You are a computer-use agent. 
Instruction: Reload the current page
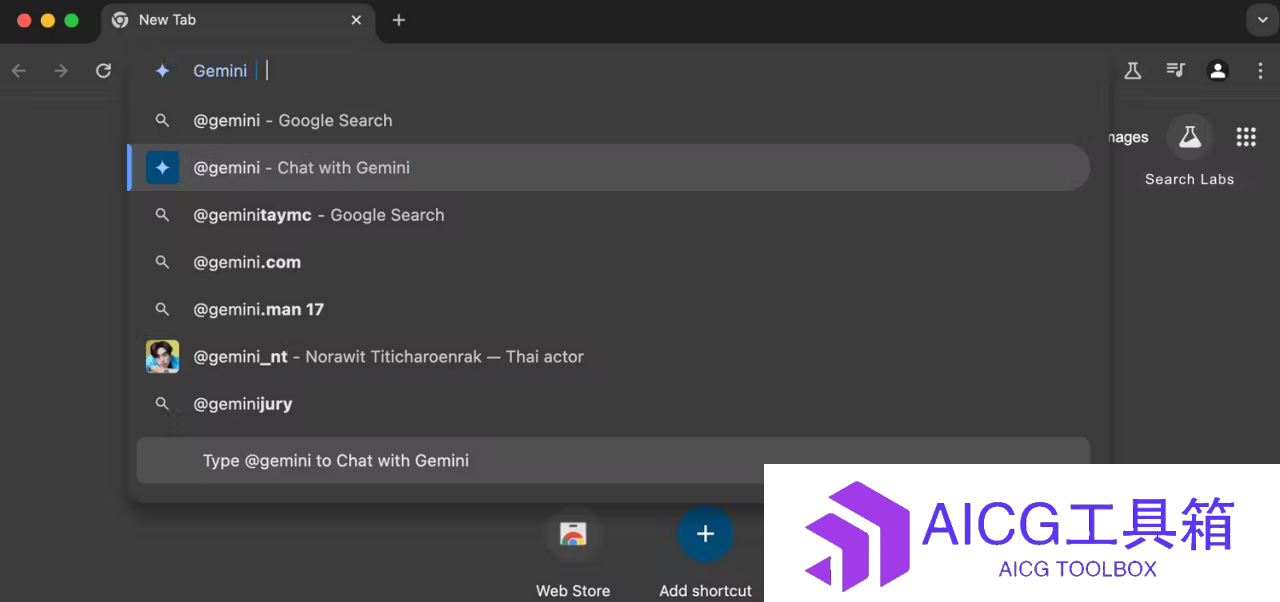[103, 70]
